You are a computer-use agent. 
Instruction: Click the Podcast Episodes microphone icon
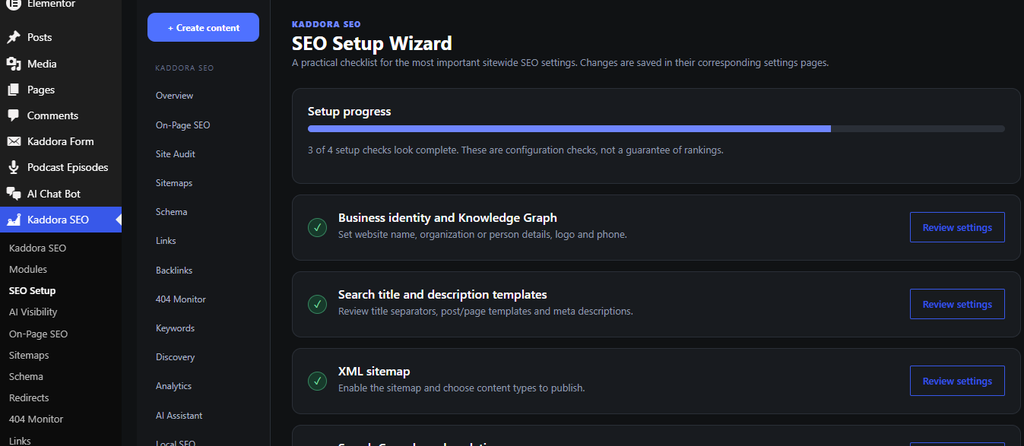pyautogui.click(x=14, y=167)
